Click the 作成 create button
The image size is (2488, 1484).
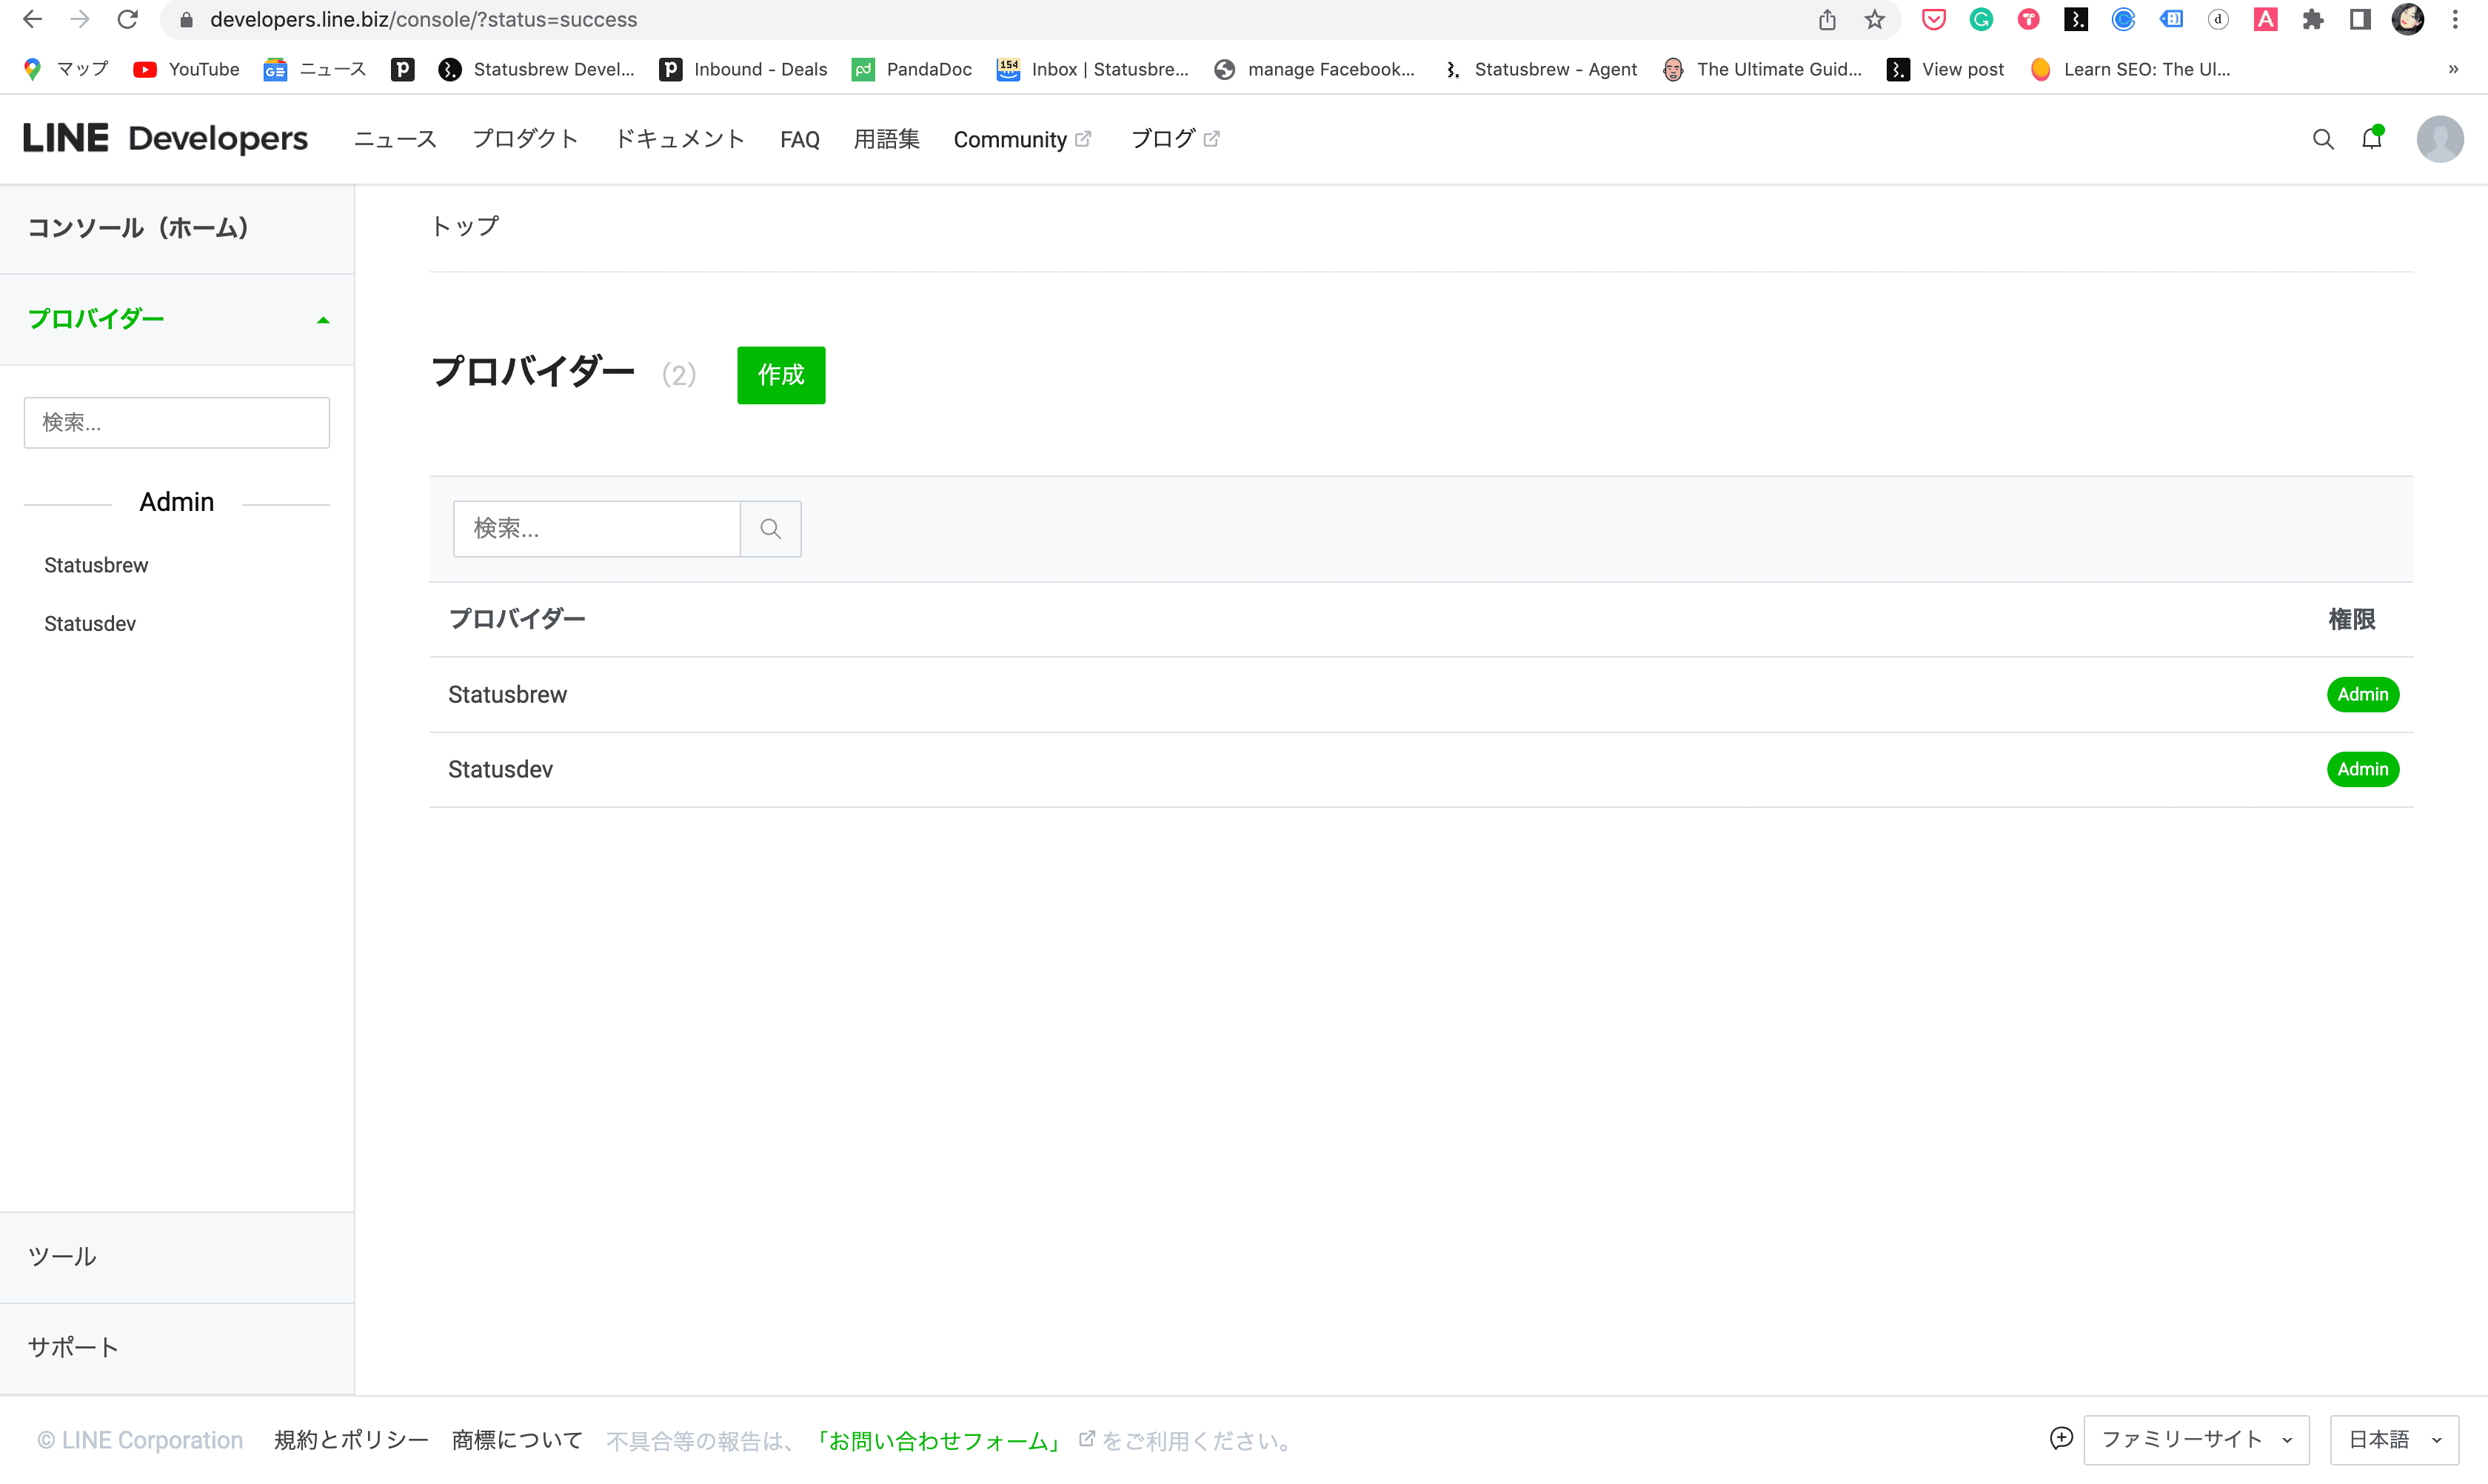[781, 375]
